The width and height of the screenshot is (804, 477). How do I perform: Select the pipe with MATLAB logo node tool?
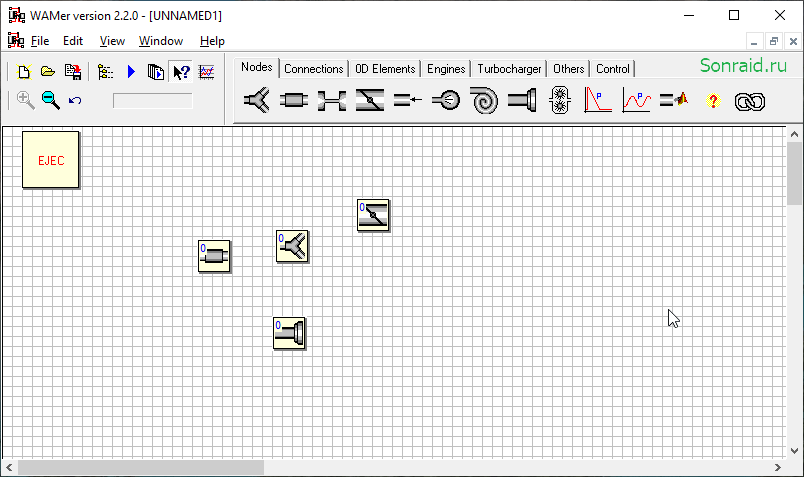674,100
